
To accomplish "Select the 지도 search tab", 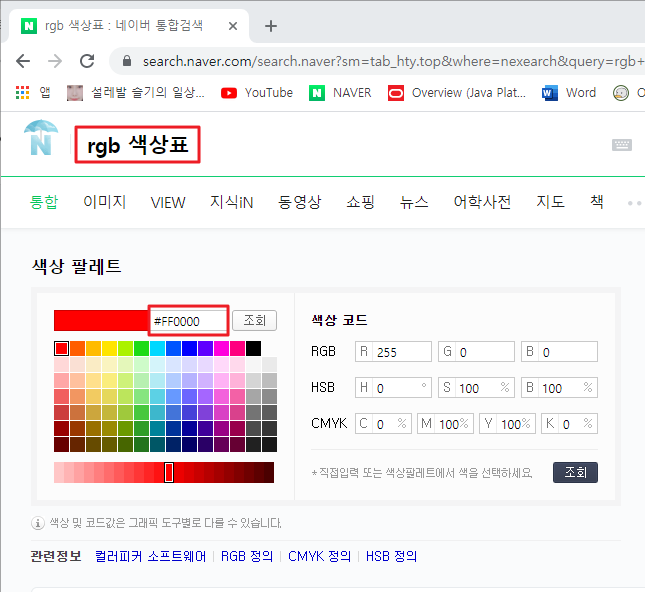I will (x=550, y=202).
